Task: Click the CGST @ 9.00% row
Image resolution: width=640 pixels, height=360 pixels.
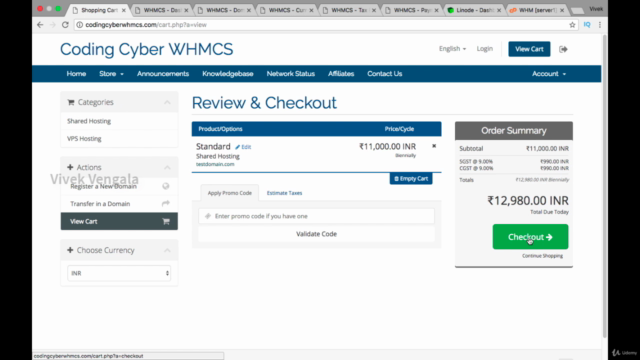Action: 514,168
